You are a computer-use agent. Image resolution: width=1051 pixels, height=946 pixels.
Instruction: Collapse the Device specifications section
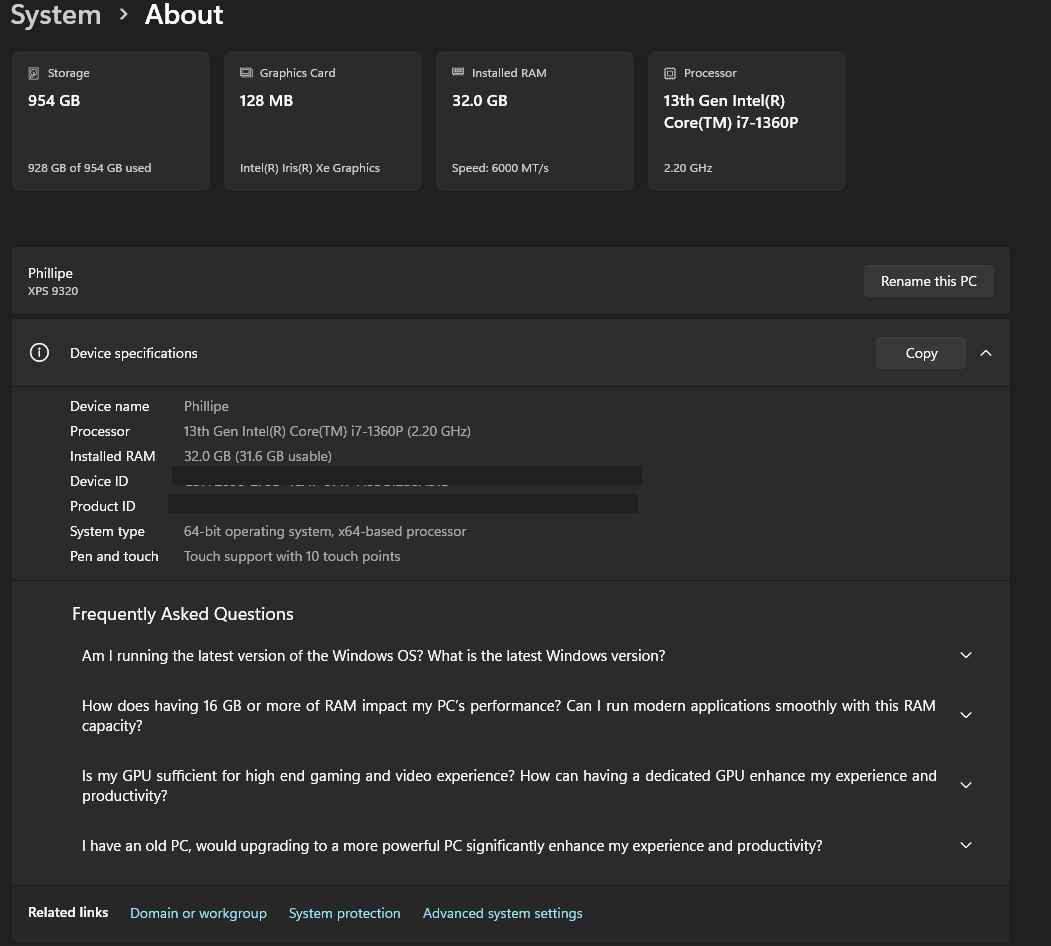click(986, 352)
